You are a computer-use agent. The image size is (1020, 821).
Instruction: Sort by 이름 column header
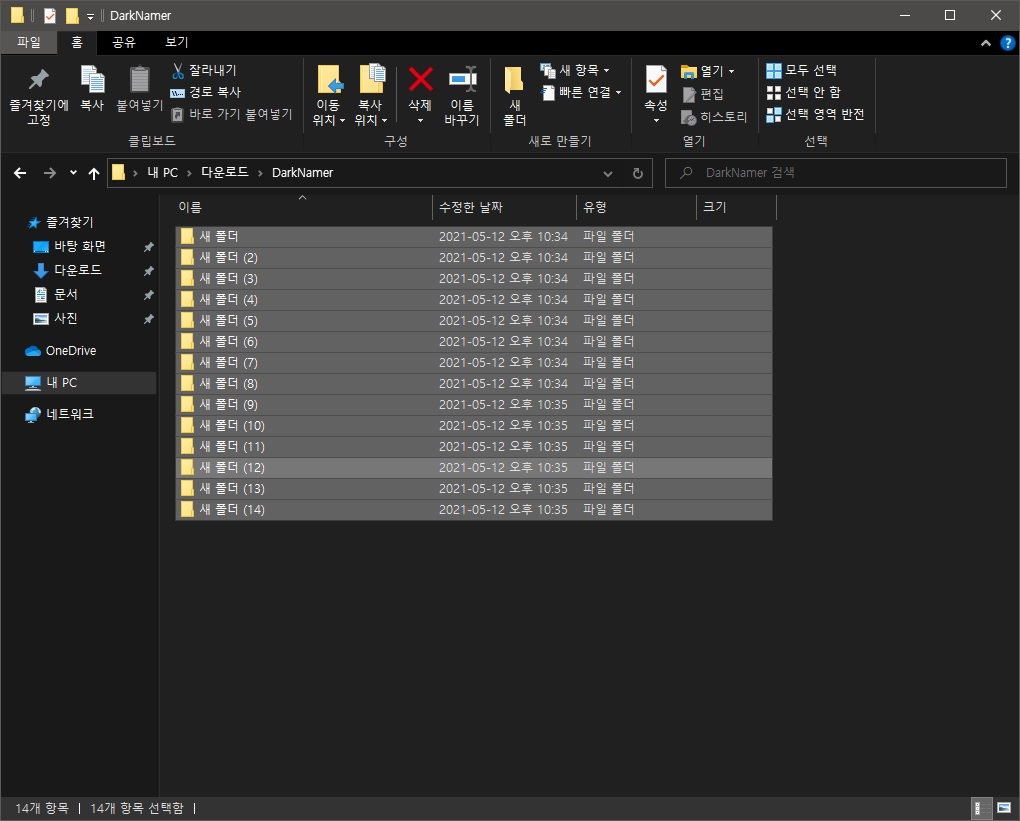[x=302, y=208]
